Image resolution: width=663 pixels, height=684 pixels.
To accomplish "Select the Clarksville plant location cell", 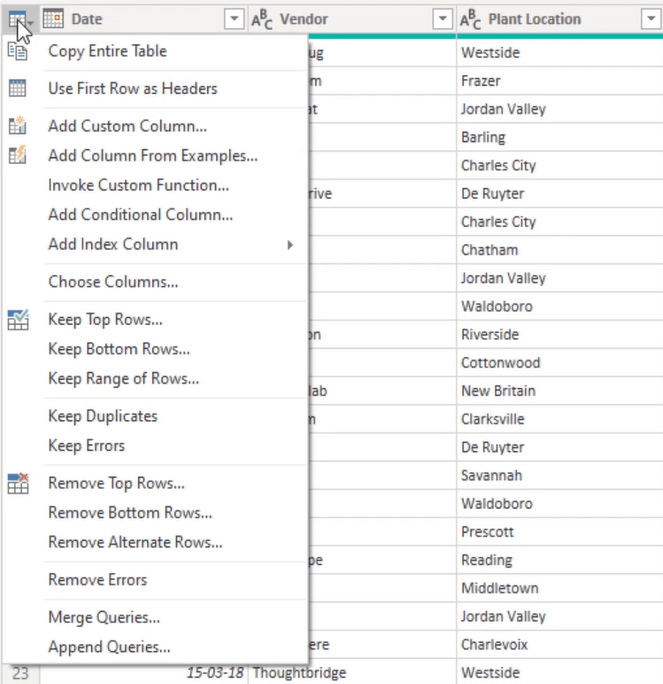I will [x=560, y=420].
